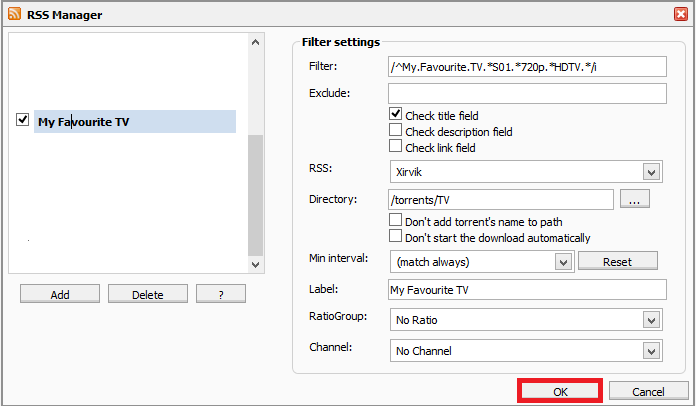Enable Don't start the download automatically

[395, 236]
